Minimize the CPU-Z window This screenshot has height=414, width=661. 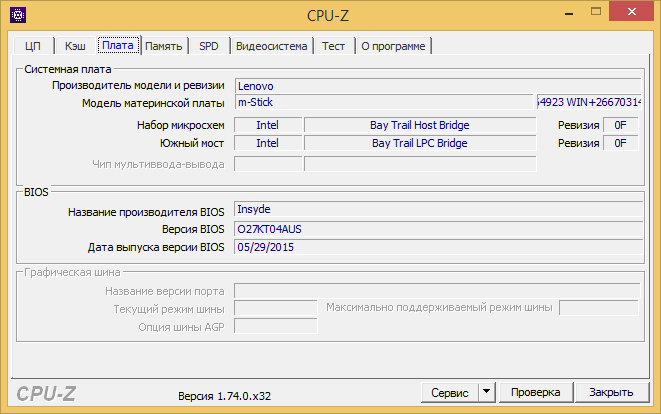[x=569, y=13]
